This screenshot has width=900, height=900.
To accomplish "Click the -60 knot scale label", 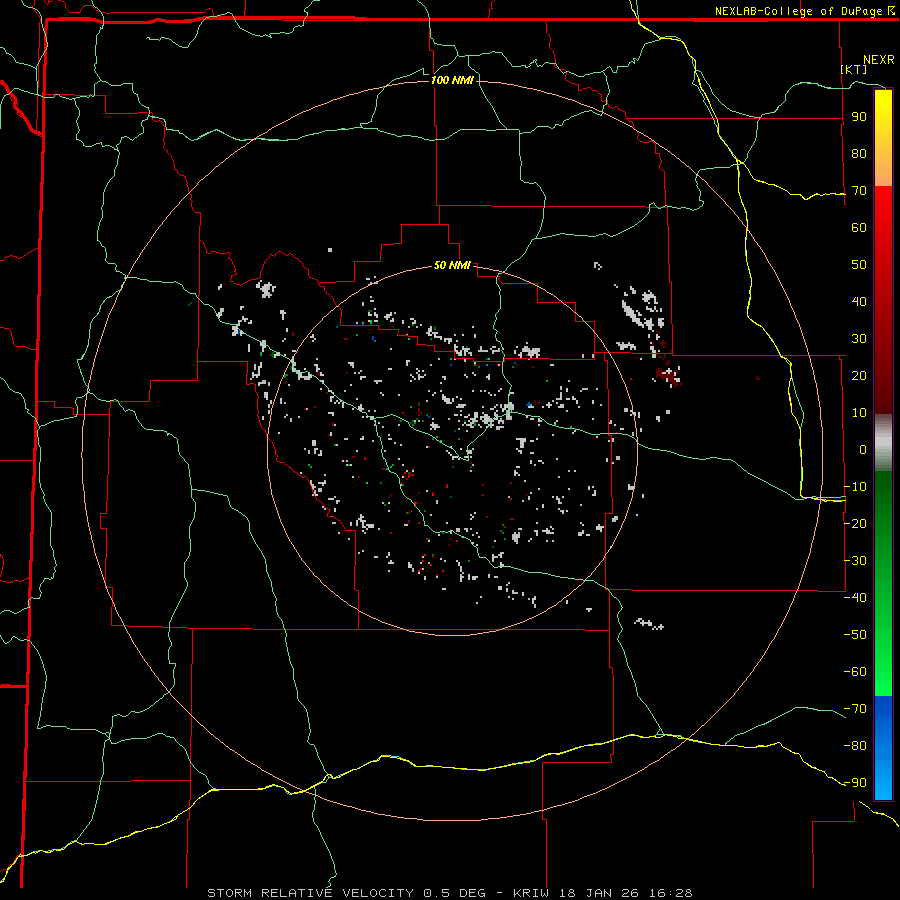I will pos(855,672).
